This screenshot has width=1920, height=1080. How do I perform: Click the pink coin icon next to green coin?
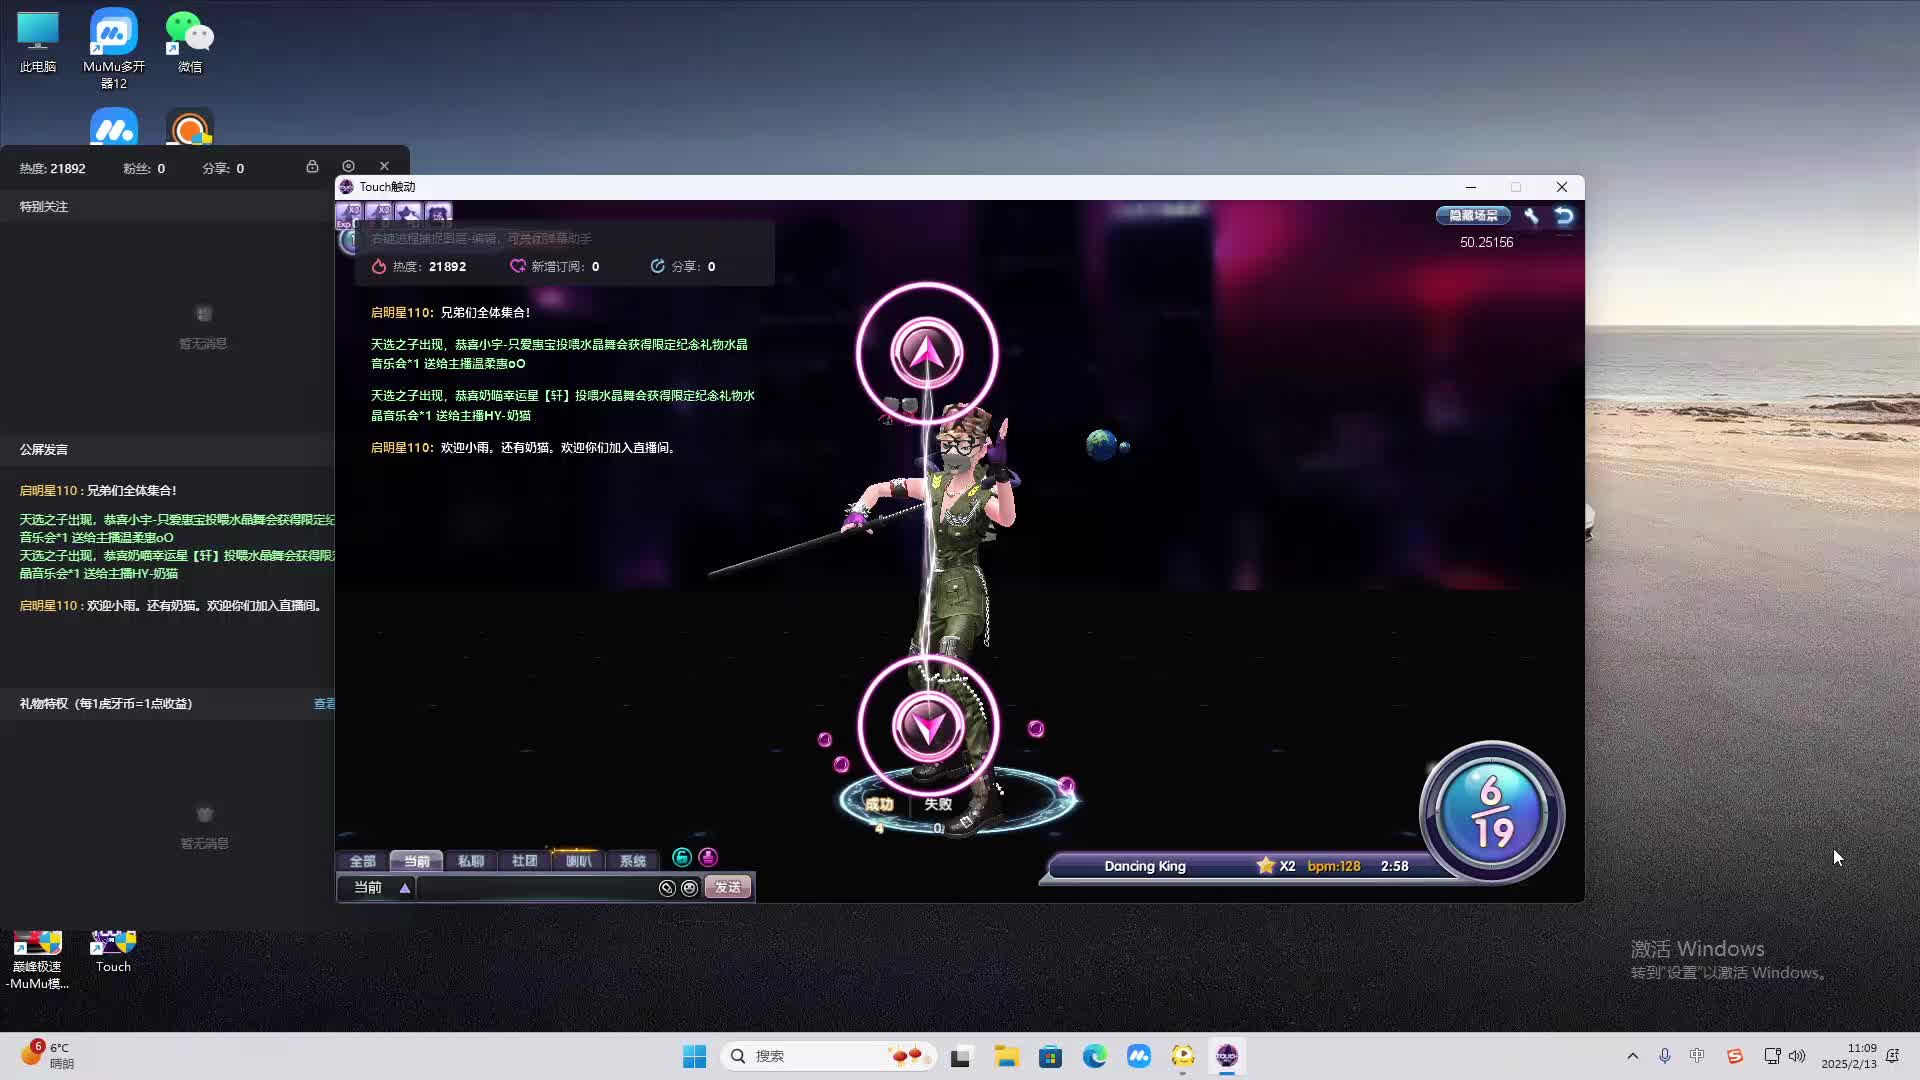click(708, 857)
